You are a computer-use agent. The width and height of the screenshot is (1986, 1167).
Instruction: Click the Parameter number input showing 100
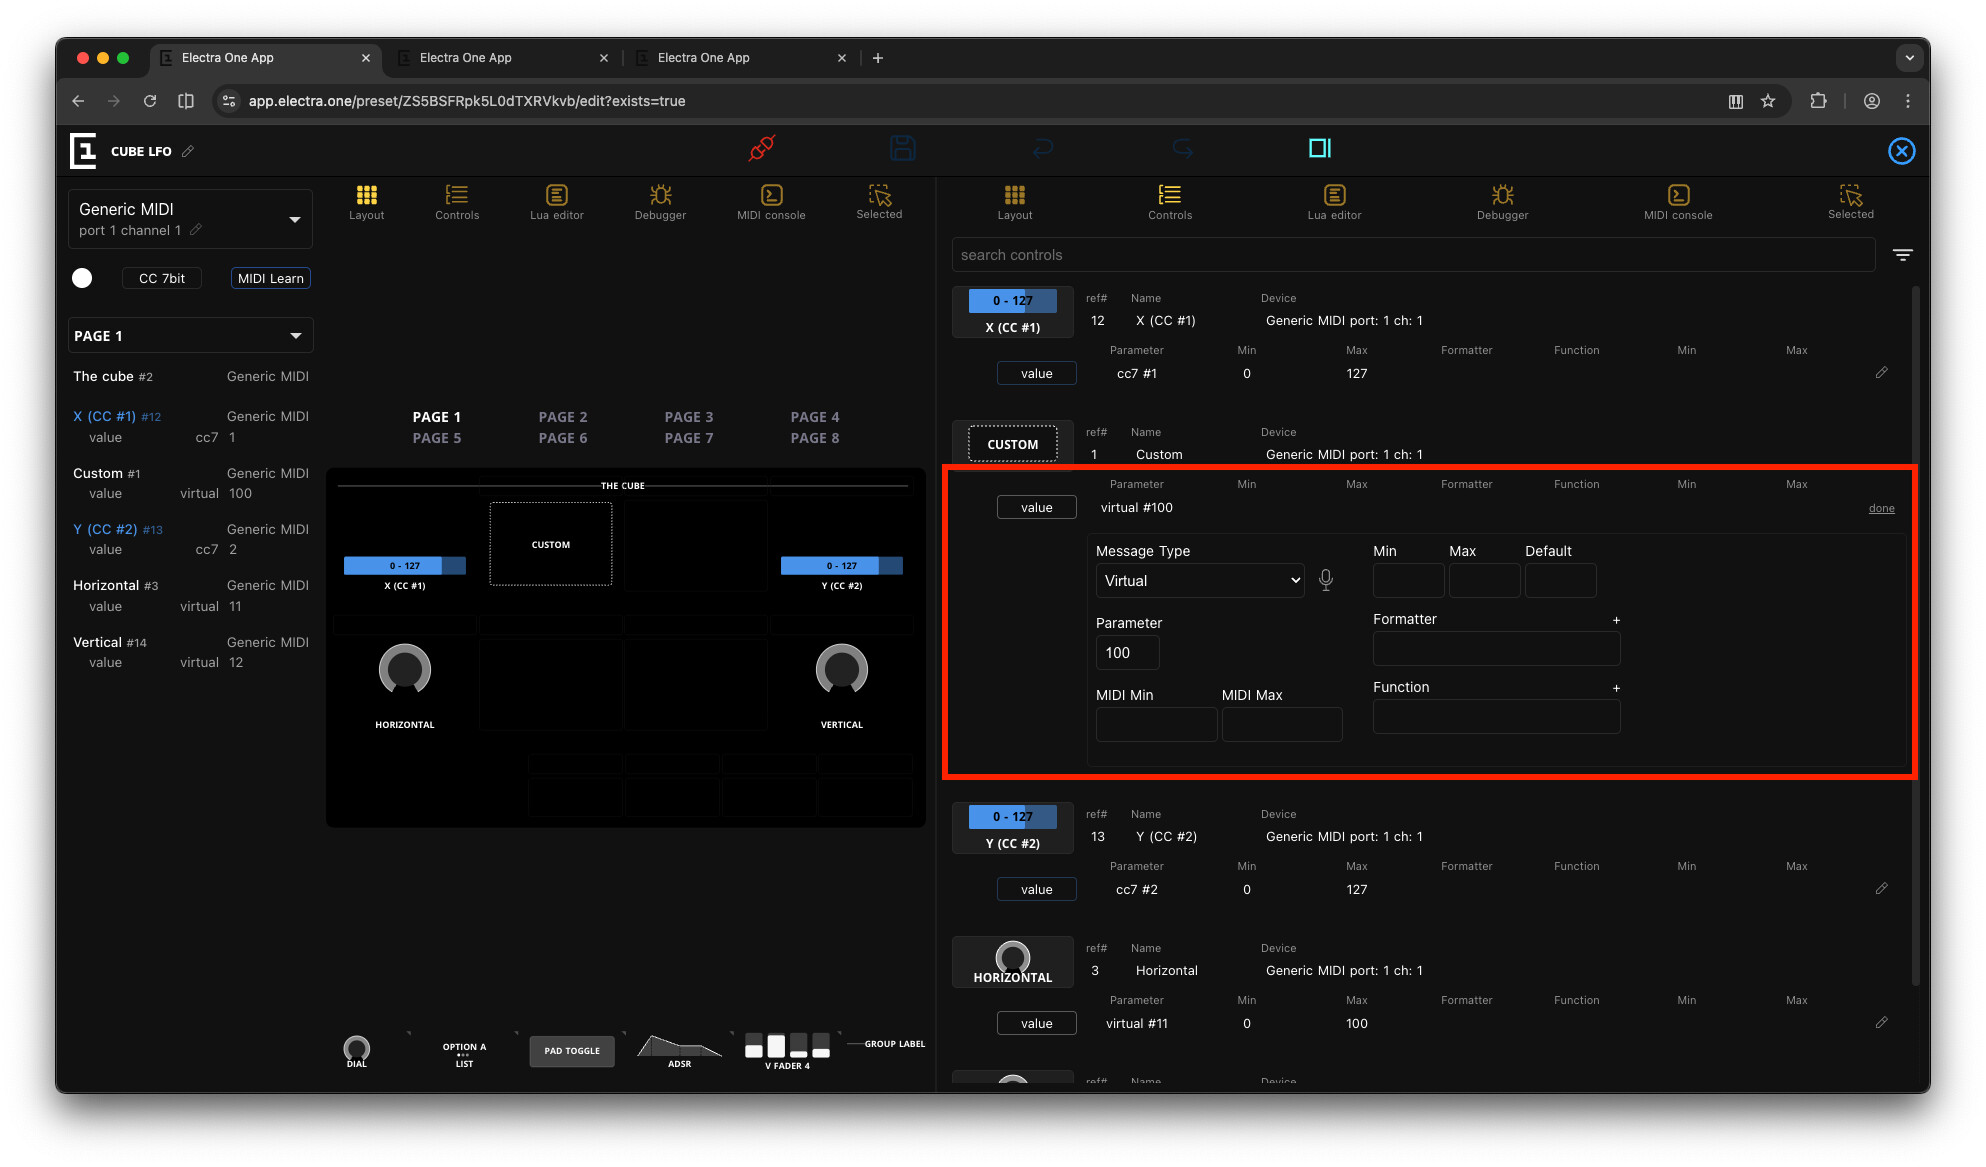[1127, 653]
